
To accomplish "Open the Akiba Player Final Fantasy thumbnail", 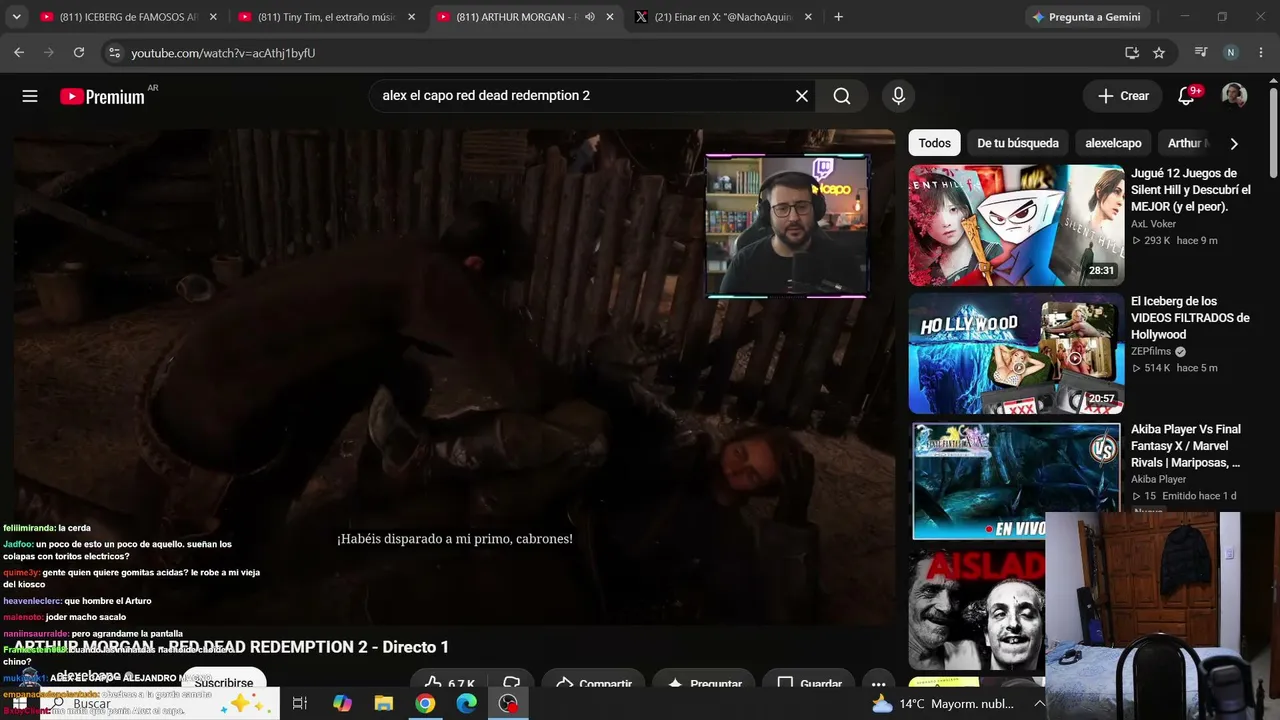I will pos(1016,481).
